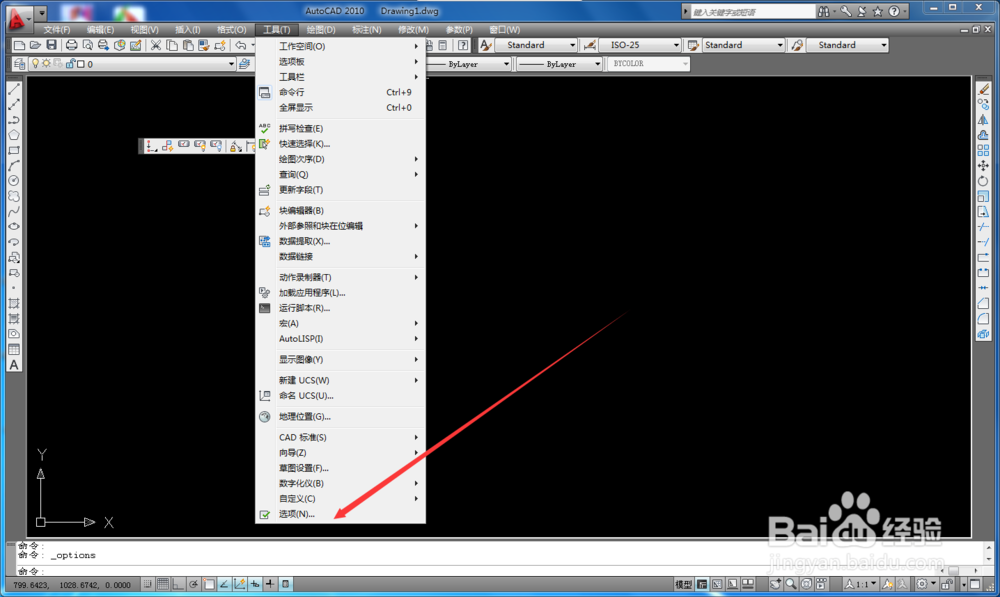Click the Plot print icon
The height and width of the screenshot is (597, 1000).
point(71,45)
